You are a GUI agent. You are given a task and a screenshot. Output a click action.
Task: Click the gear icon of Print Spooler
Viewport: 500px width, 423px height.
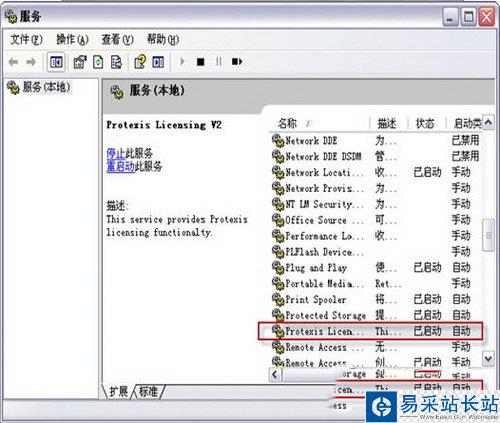point(278,299)
